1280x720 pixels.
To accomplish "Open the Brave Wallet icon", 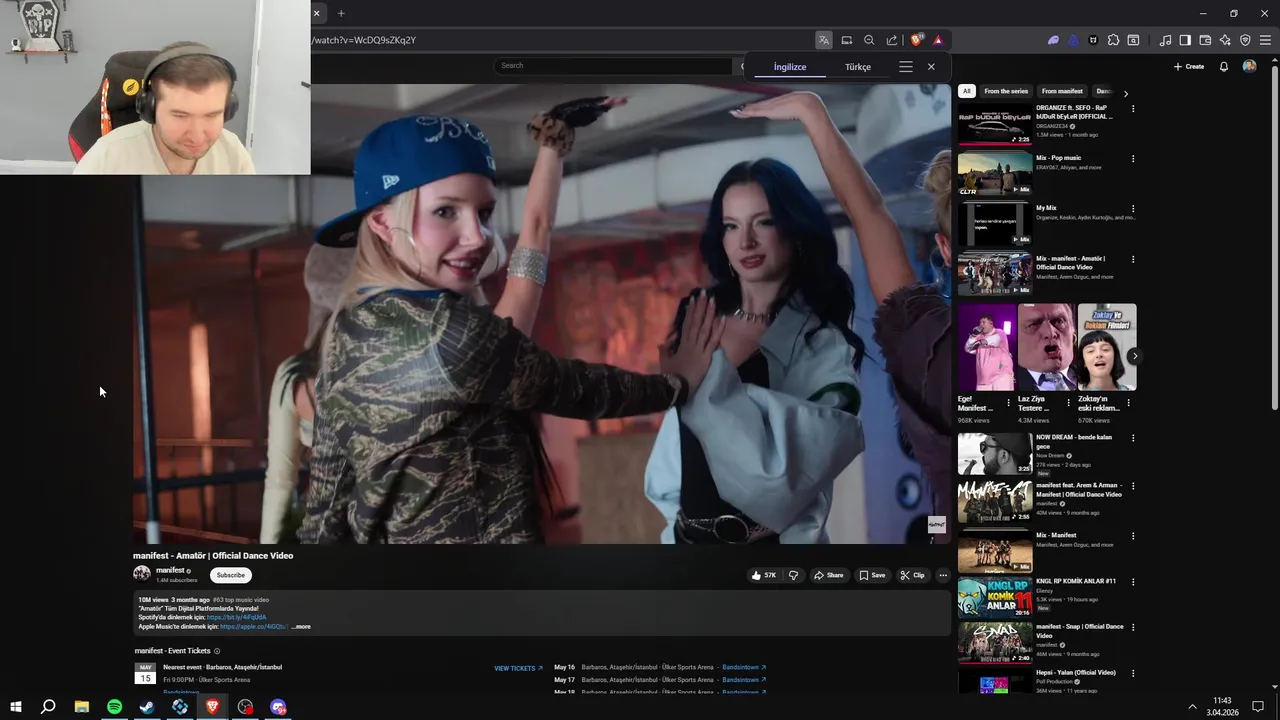I will tap(1205, 40).
